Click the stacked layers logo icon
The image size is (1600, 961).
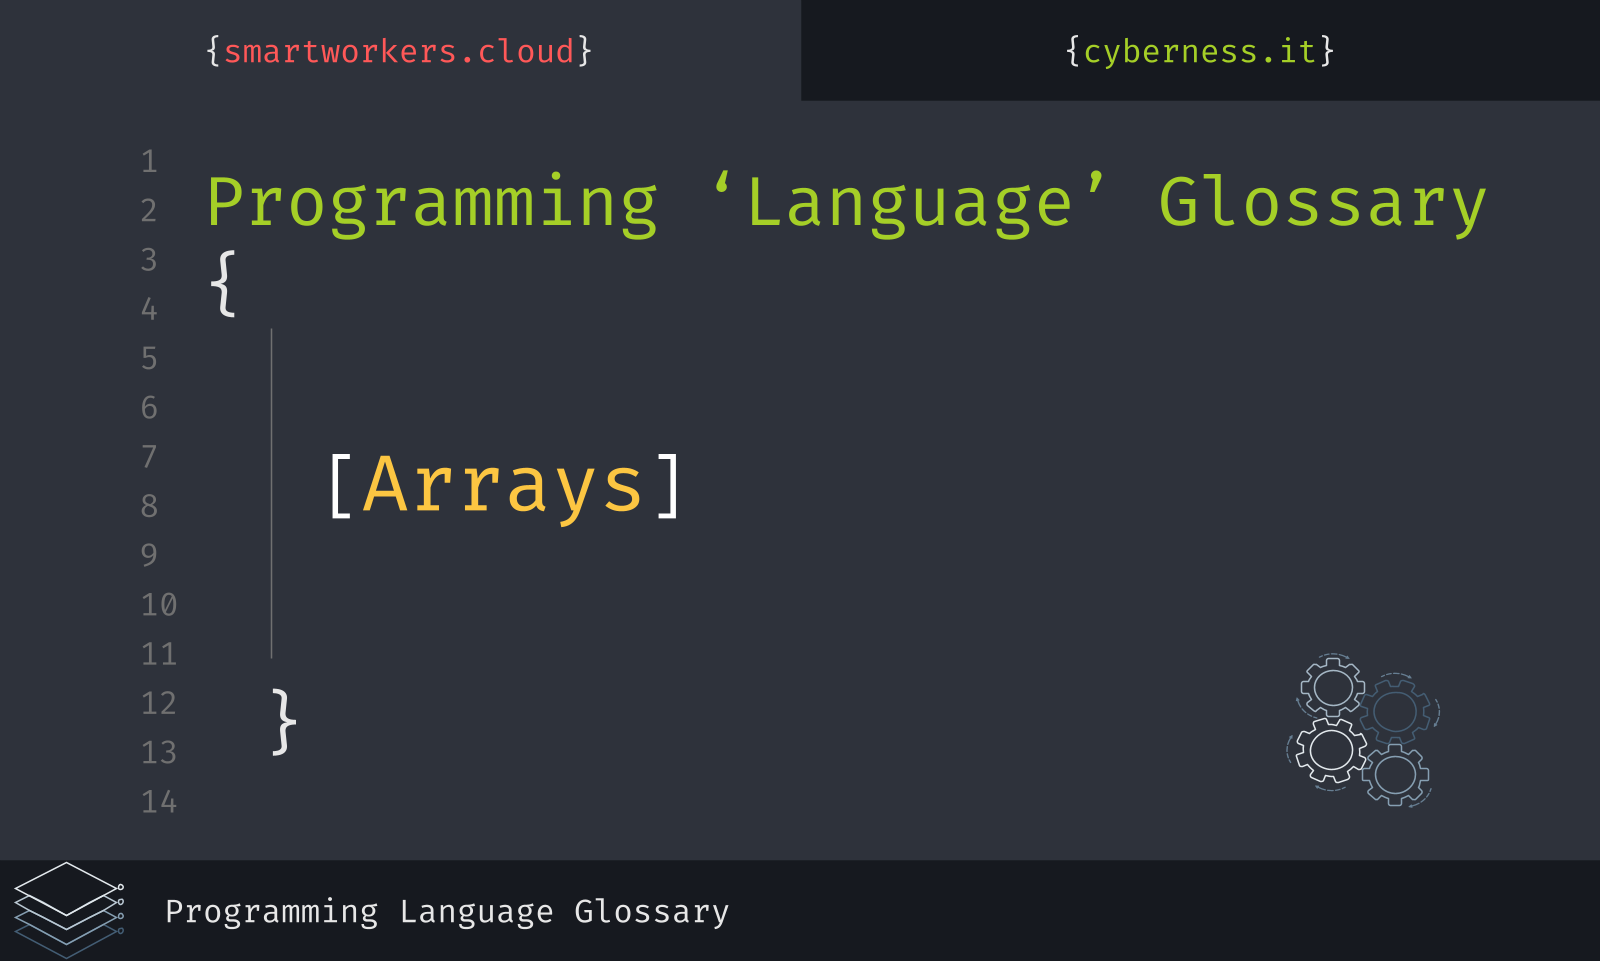tap(69, 910)
